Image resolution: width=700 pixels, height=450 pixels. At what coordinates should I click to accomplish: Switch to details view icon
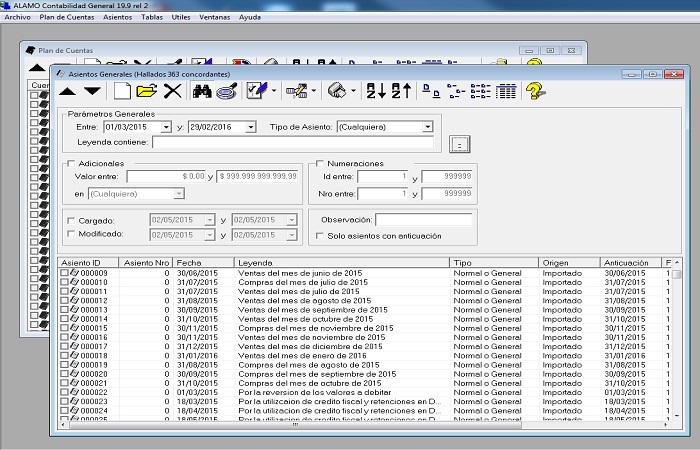pyautogui.click(x=505, y=91)
